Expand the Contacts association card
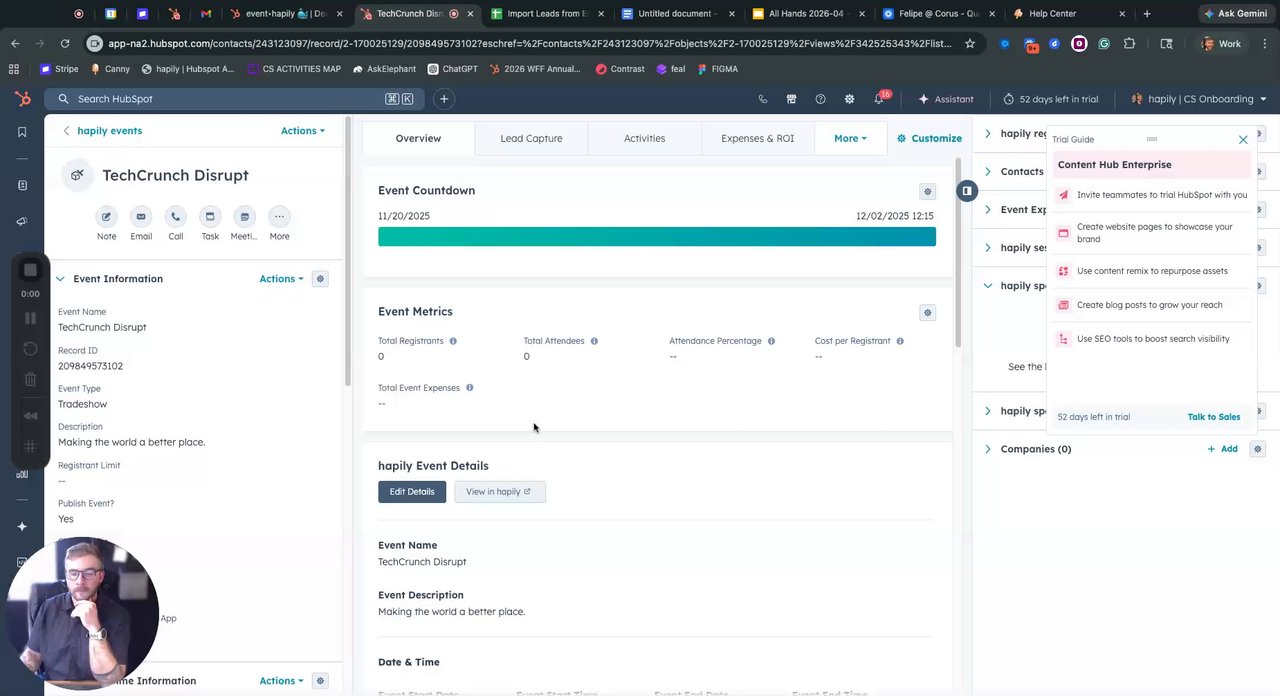1280x696 pixels. click(988, 172)
